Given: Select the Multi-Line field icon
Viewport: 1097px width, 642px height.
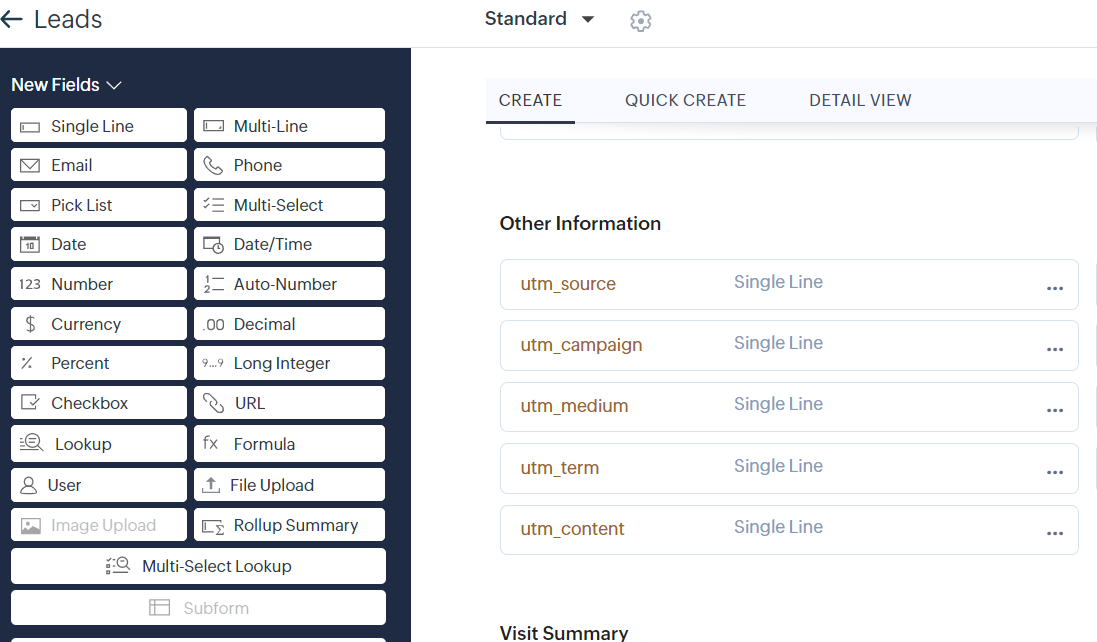Looking at the screenshot, I should click(213, 127).
